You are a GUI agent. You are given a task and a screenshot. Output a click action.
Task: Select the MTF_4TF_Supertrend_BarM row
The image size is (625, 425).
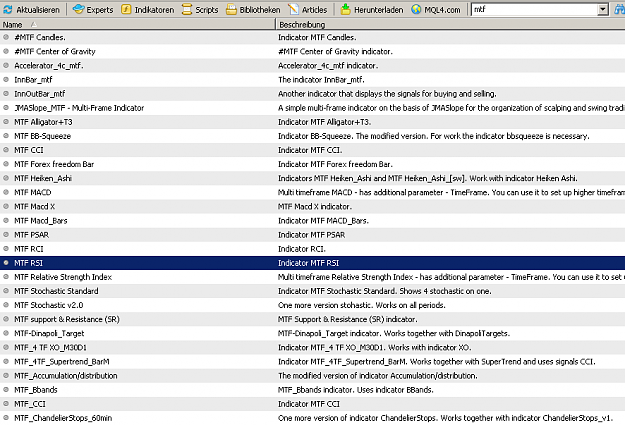tap(312, 362)
